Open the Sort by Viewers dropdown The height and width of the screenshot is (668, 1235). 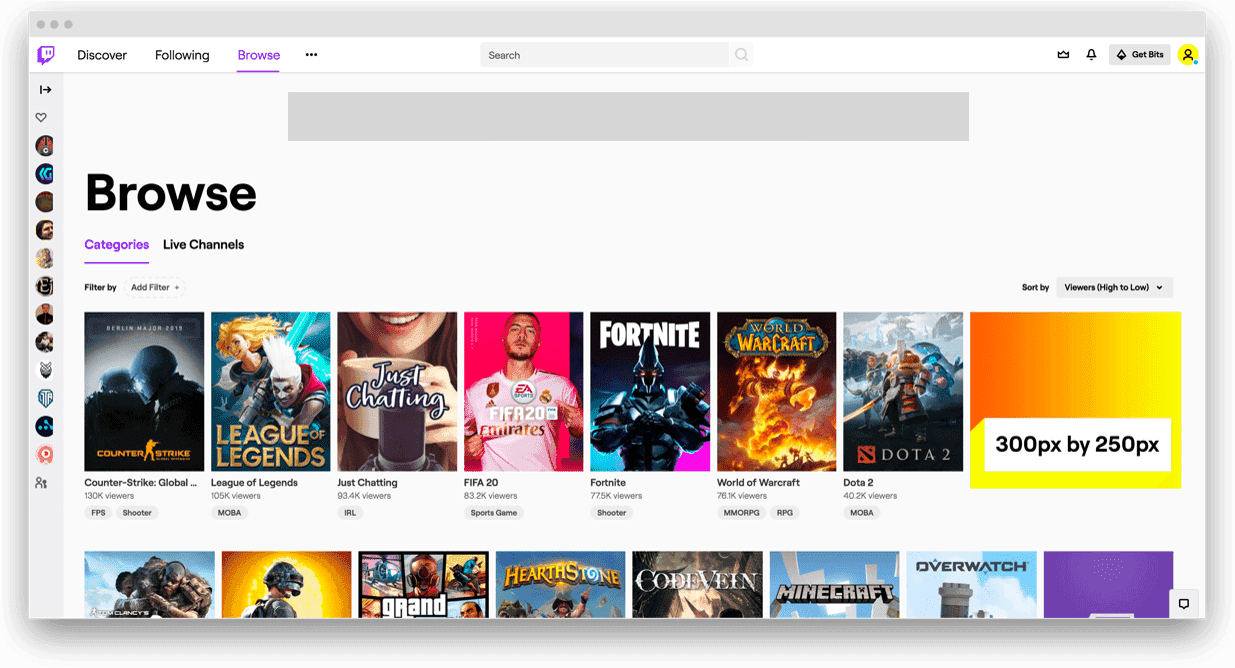[x=1114, y=288]
